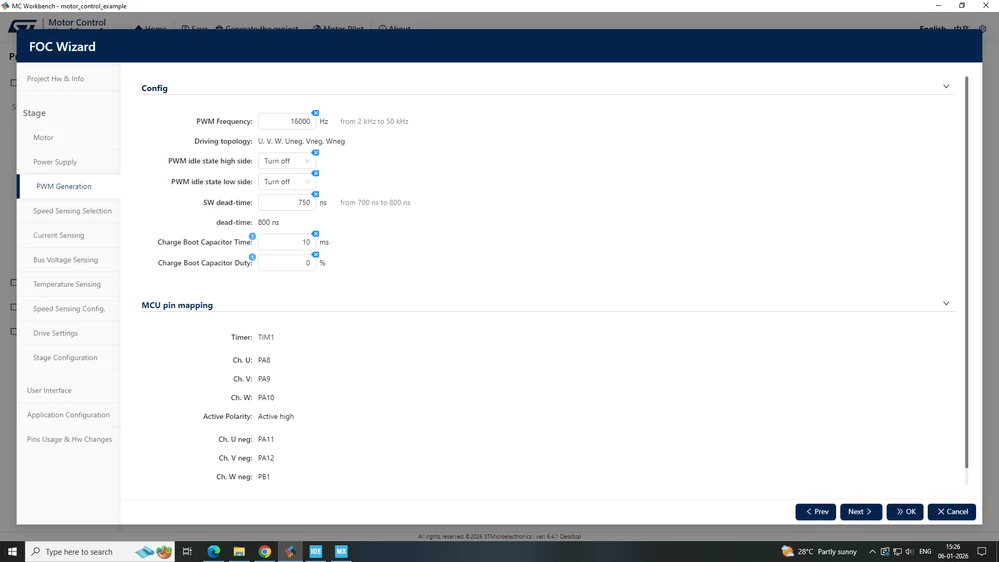999x562 pixels.
Task: Open notification center icon
Action: click(x=982, y=551)
